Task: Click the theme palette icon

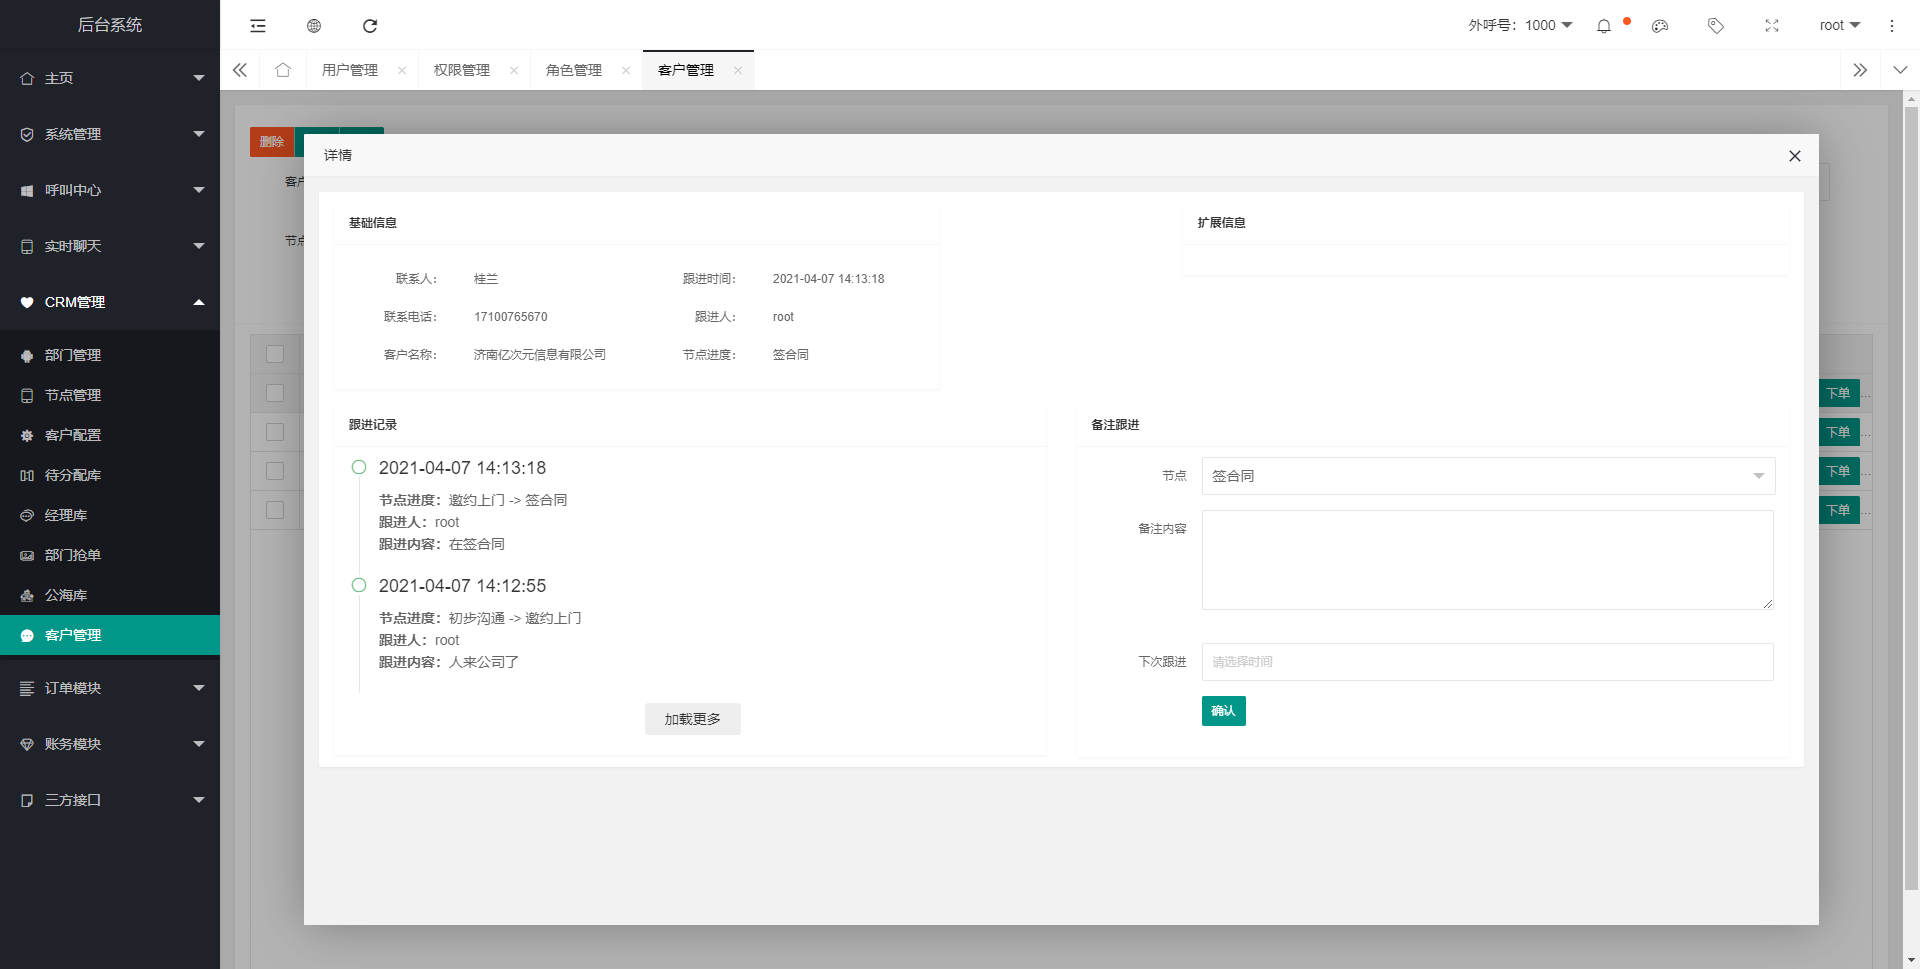Action: point(1660,26)
